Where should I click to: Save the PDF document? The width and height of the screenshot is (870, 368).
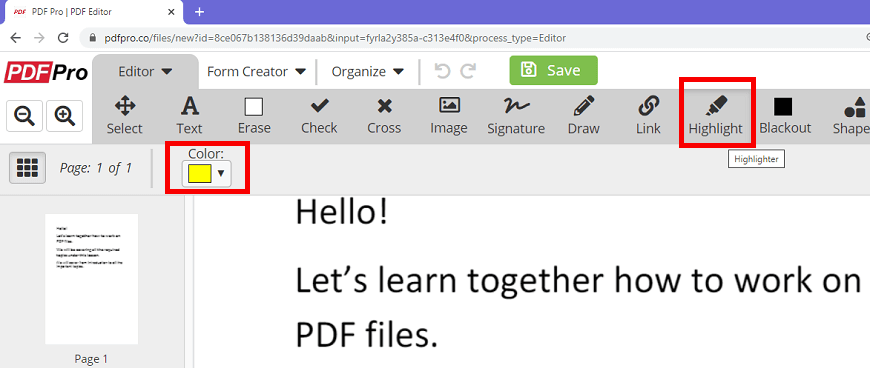(x=553, y=70)
